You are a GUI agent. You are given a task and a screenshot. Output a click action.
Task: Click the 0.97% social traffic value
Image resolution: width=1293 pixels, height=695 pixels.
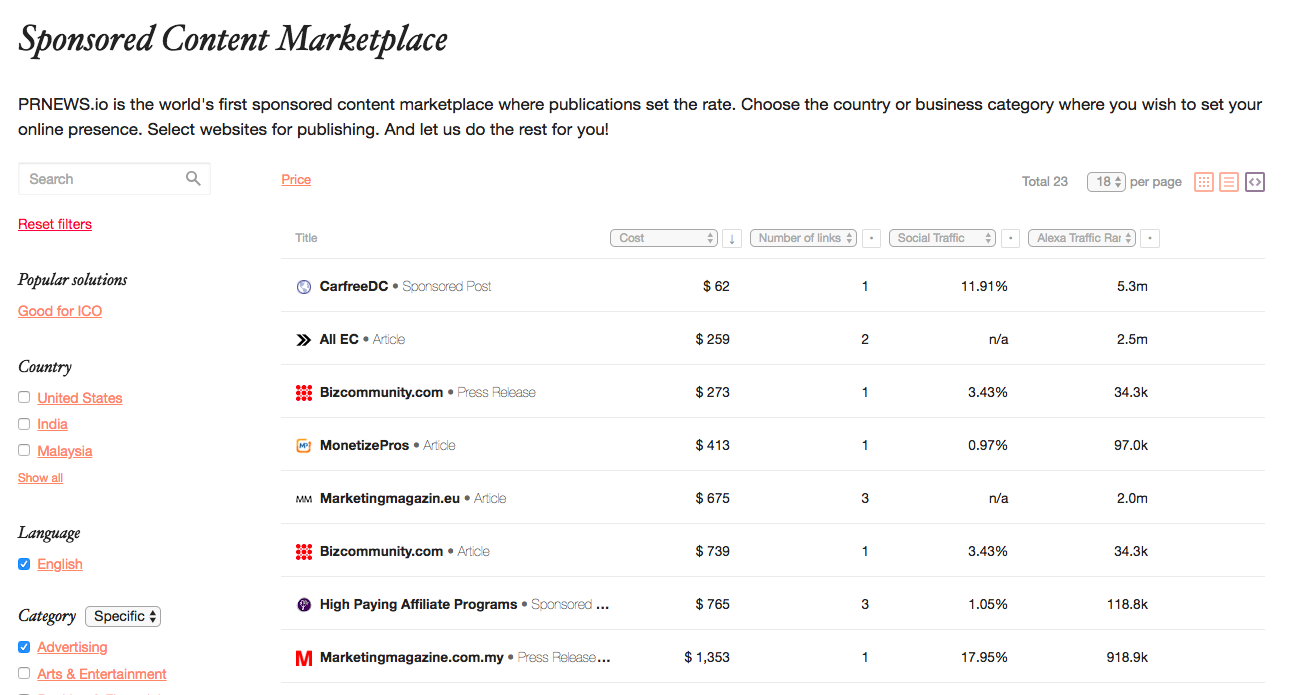(x=988, y=445)
